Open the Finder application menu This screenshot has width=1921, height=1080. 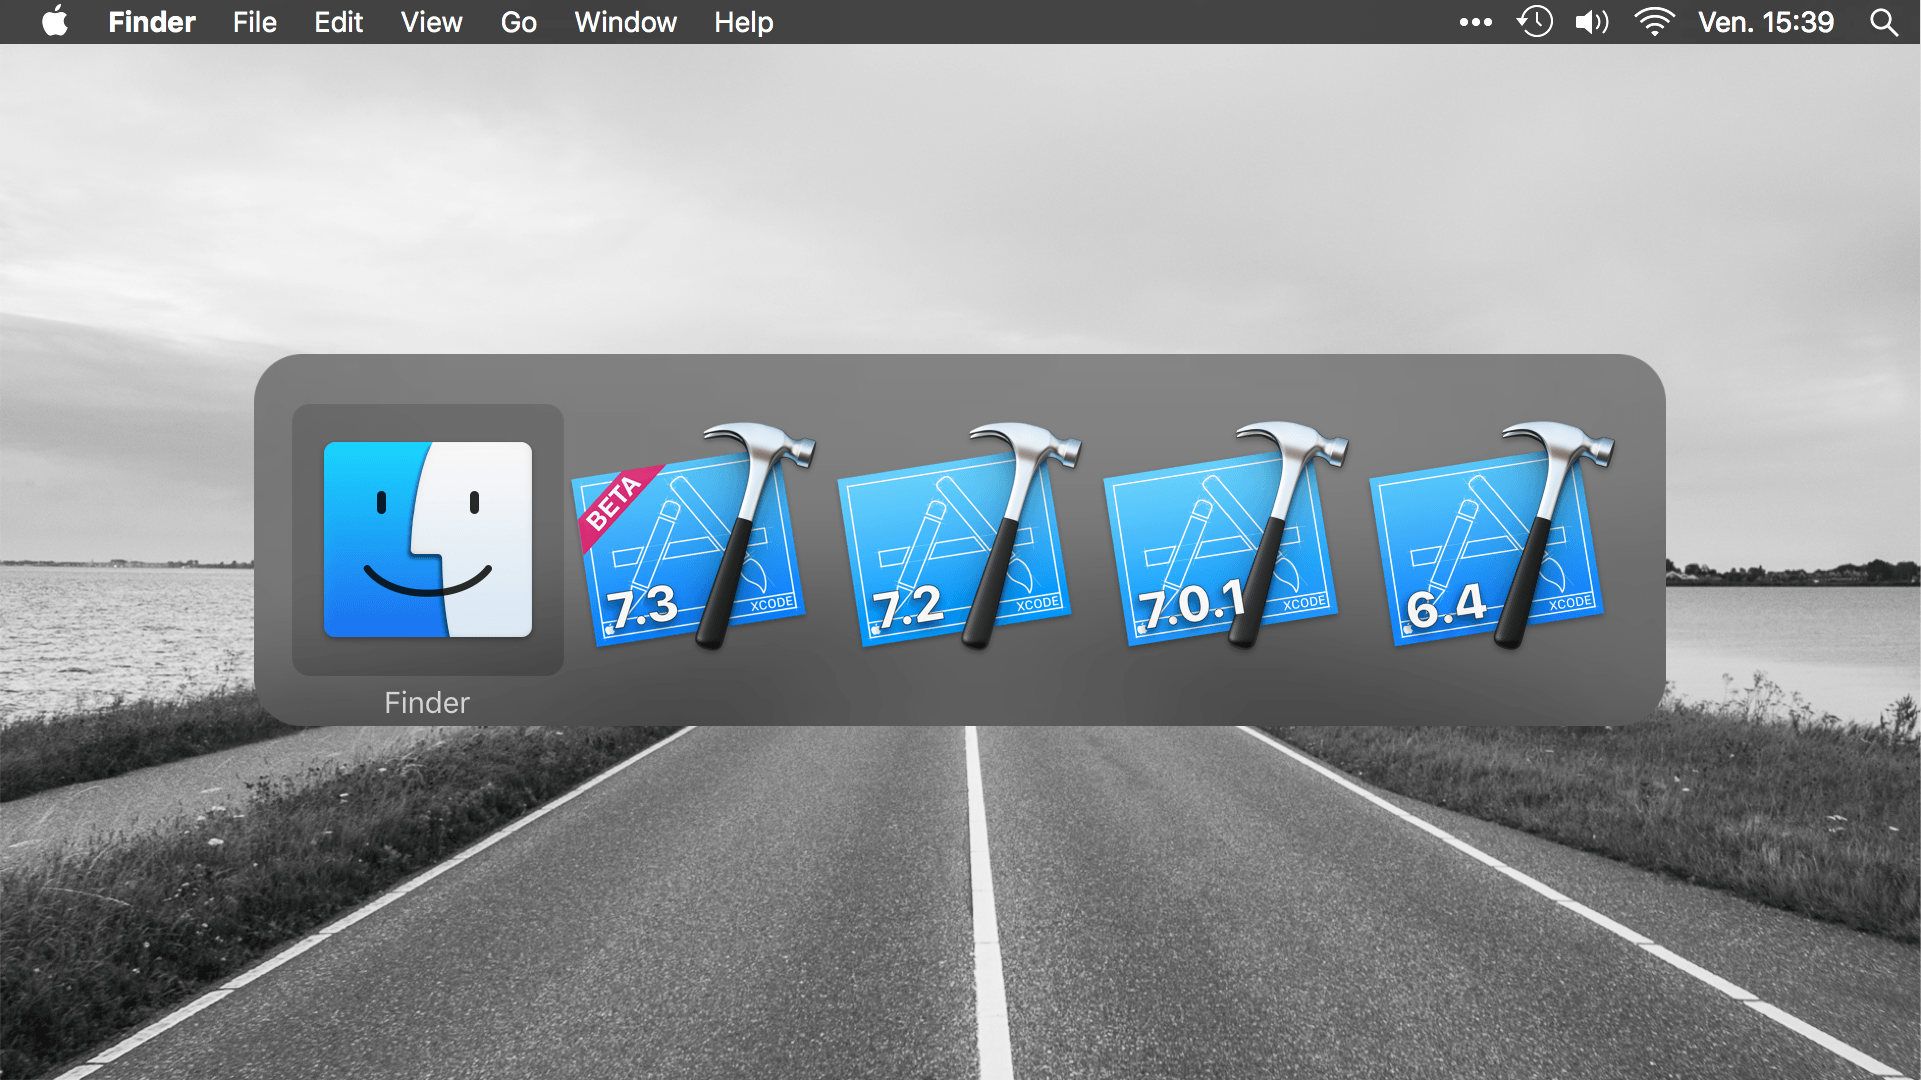click(152, 22)
